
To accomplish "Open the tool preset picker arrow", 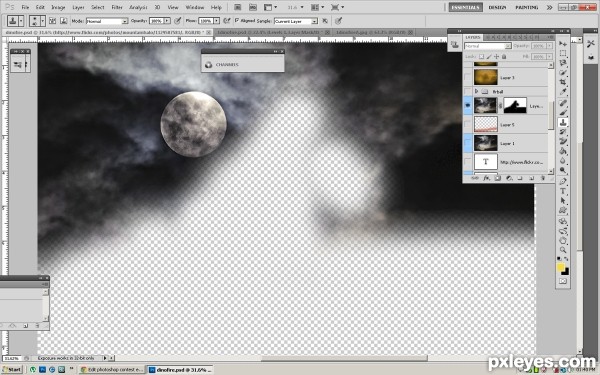I will click(21, 21).
